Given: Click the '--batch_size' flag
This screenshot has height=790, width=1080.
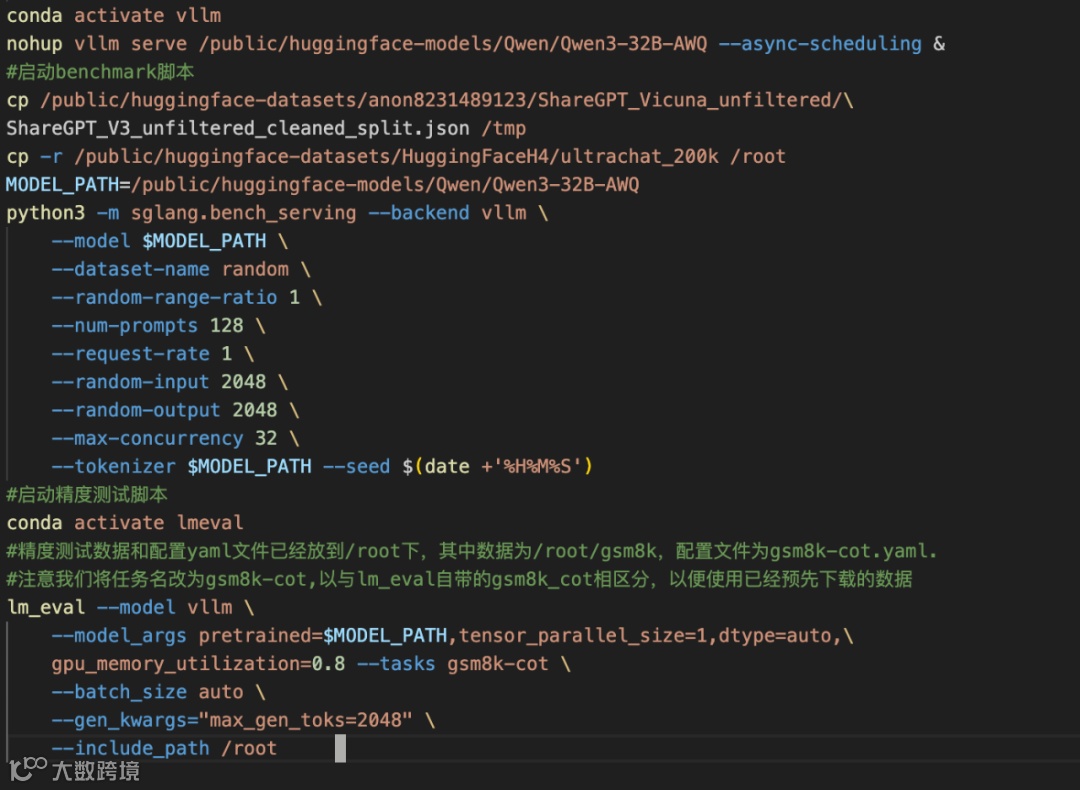Looking at the screenshot, I should pyautogui.click(x=119, y=692).
